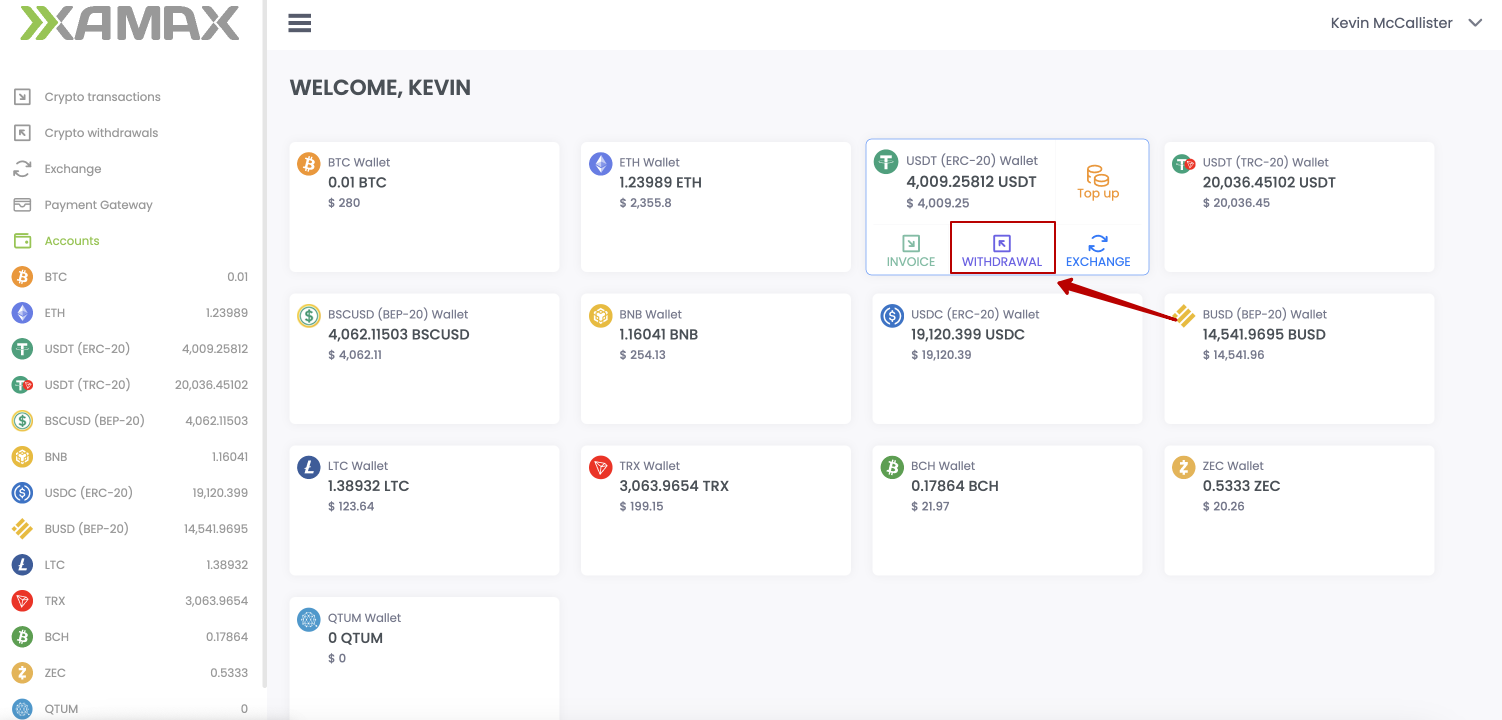This screenshot has height=720, width=1502.
Task: Click the Top up label on USDT wallet
Action: (1098, 194)
